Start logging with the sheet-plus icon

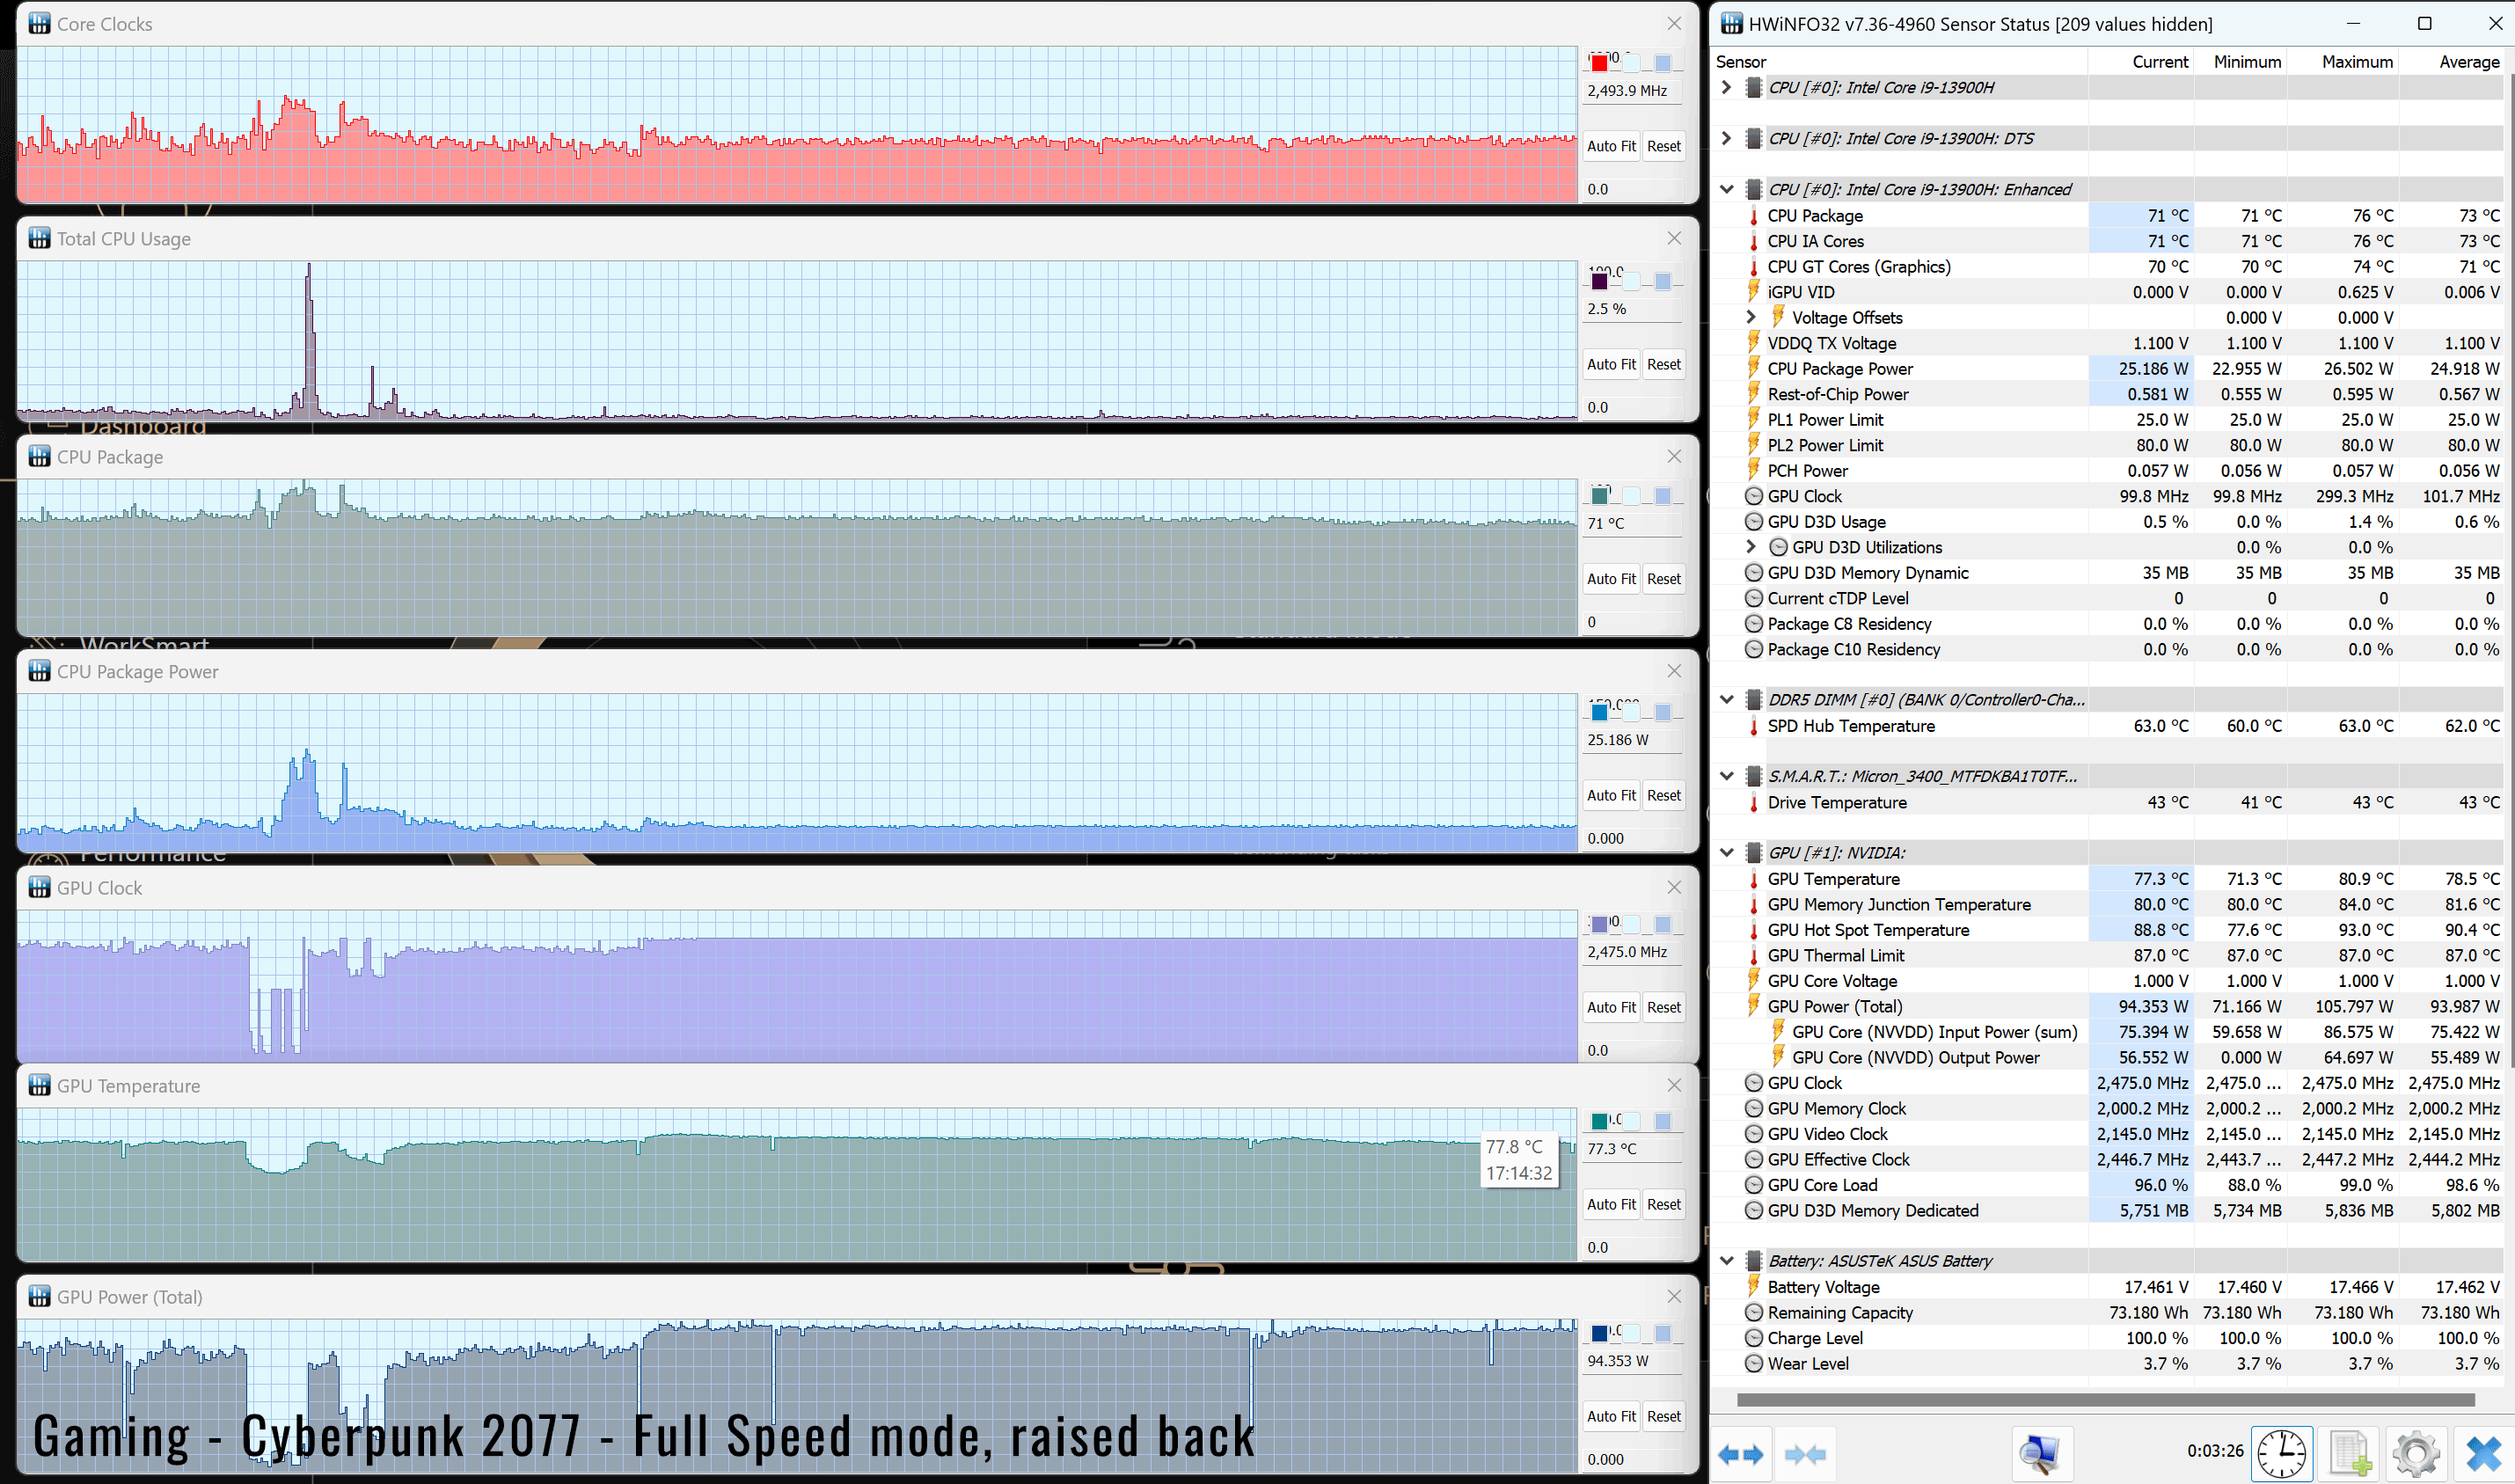(x=2350, y=1454)
